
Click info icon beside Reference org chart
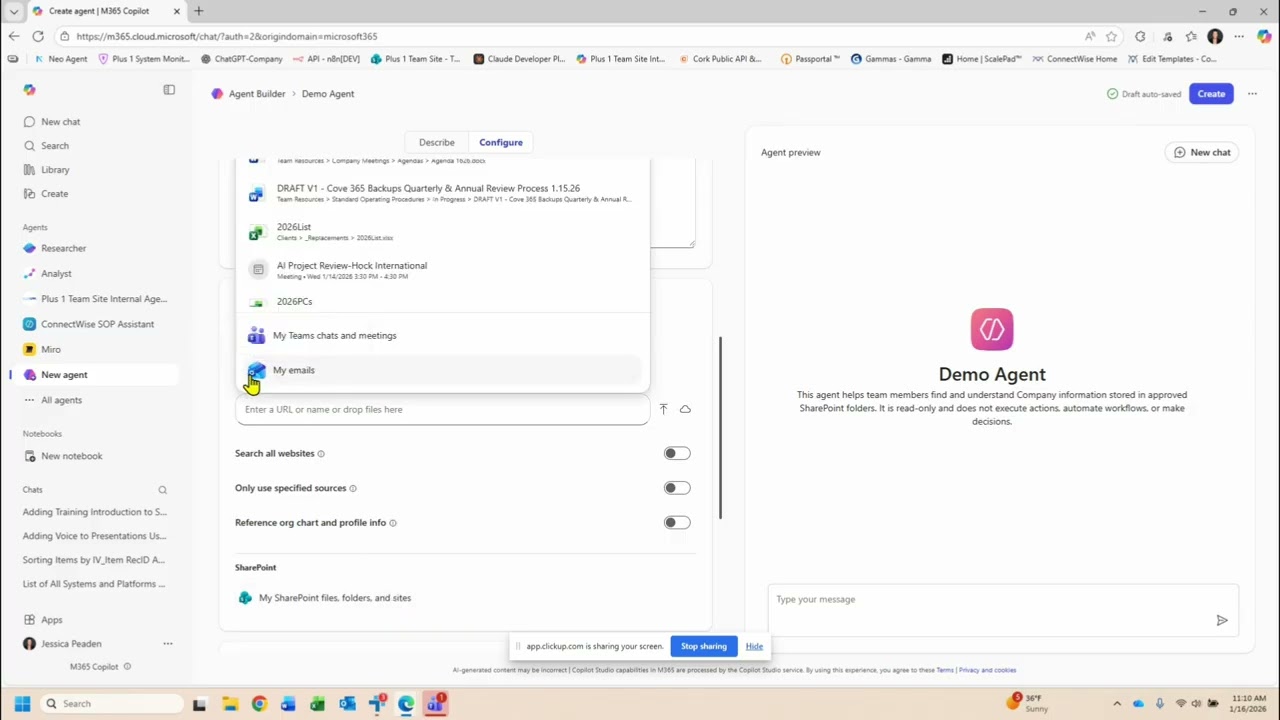coord(393,523)
